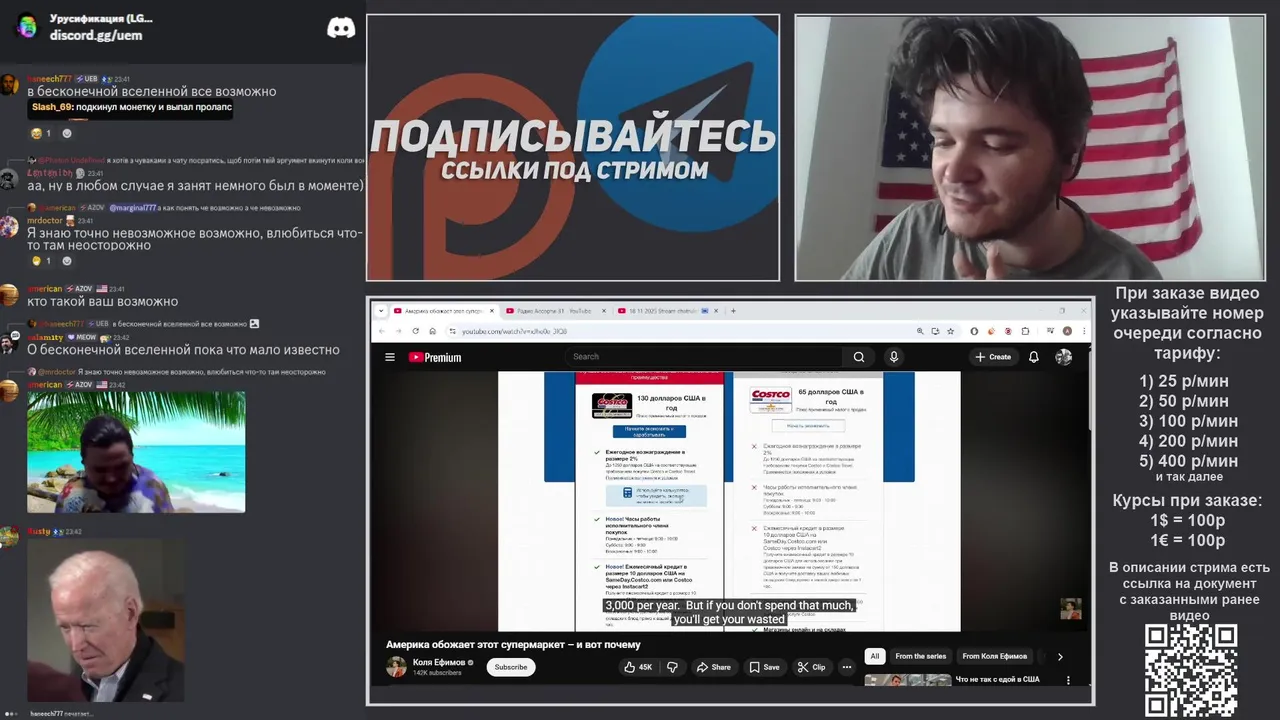
Task: Select the 'From Коля Ефимов' chip
Action: 994,656
